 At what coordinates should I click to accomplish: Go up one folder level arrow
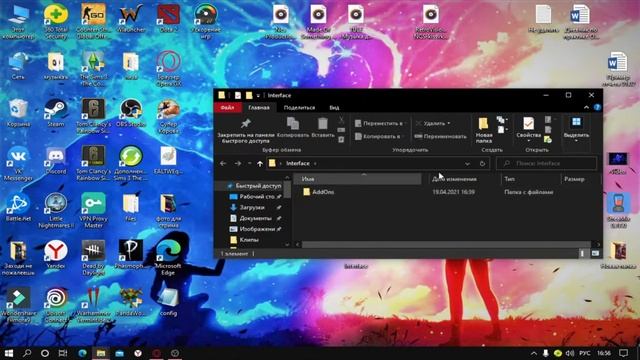(260, 163)
